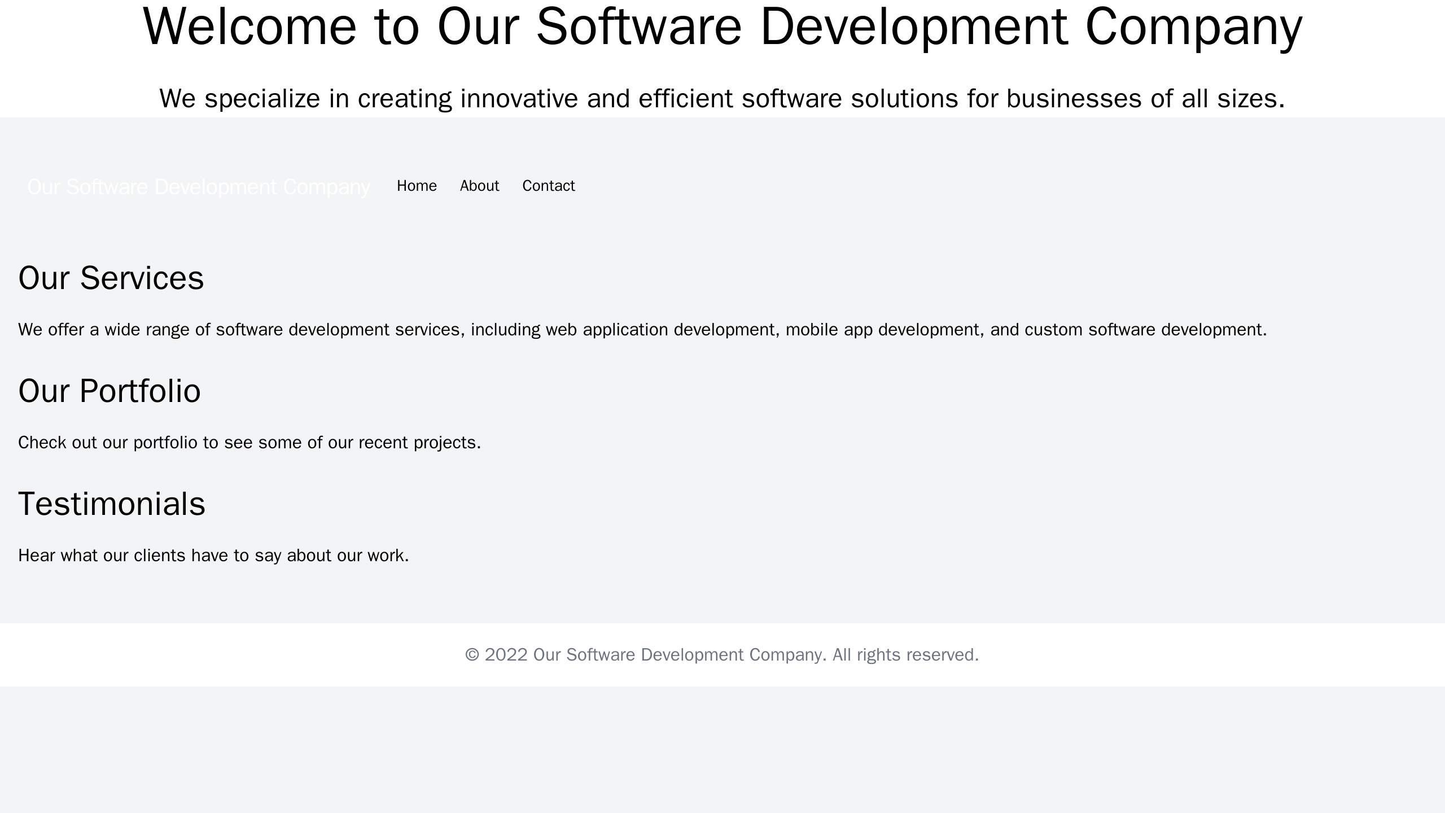Screen dimensions: 1445x813
Task: Open the About page from the navbar
Action: point(479,185)
